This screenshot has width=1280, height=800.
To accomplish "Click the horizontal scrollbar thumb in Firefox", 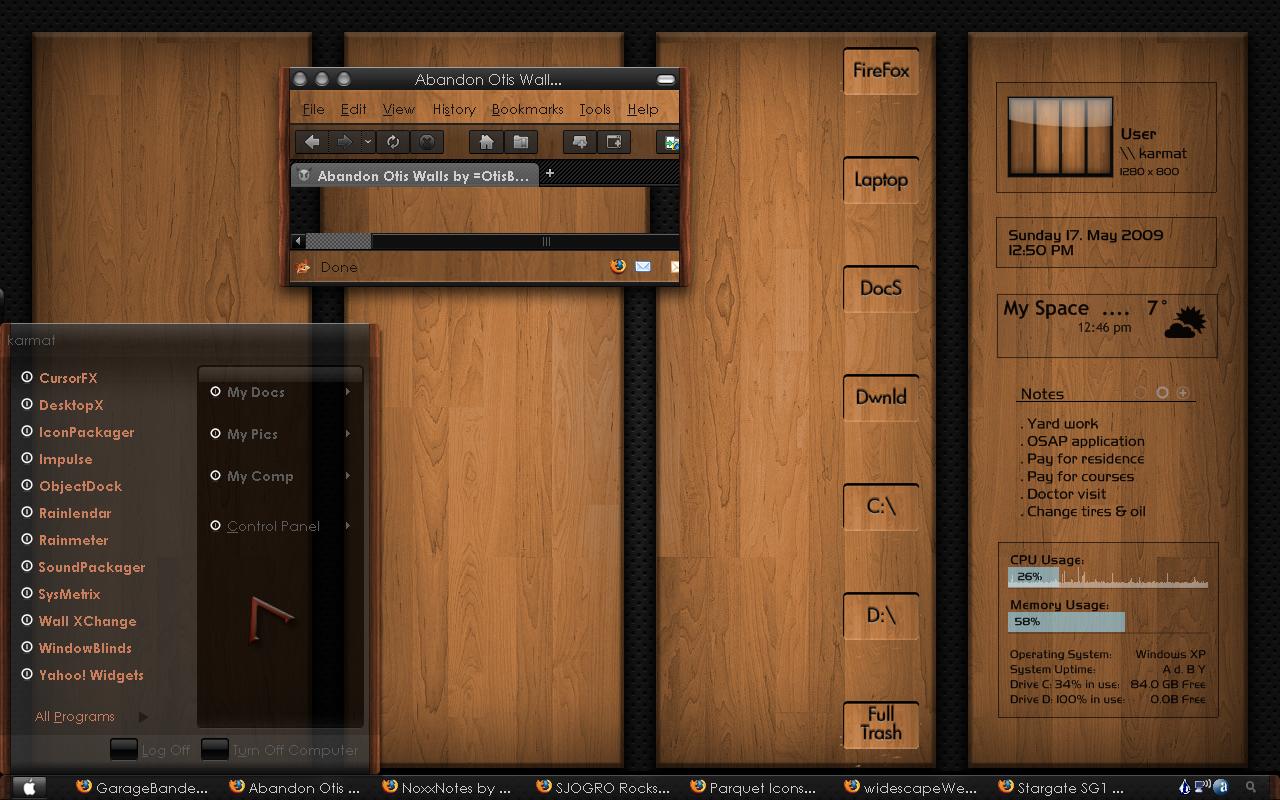I will 338,241.
